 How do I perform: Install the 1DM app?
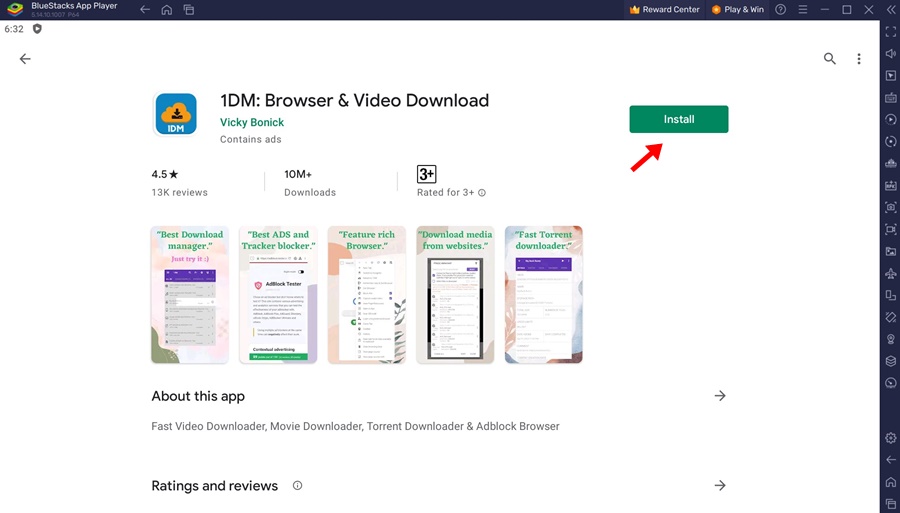coord(678,119)
